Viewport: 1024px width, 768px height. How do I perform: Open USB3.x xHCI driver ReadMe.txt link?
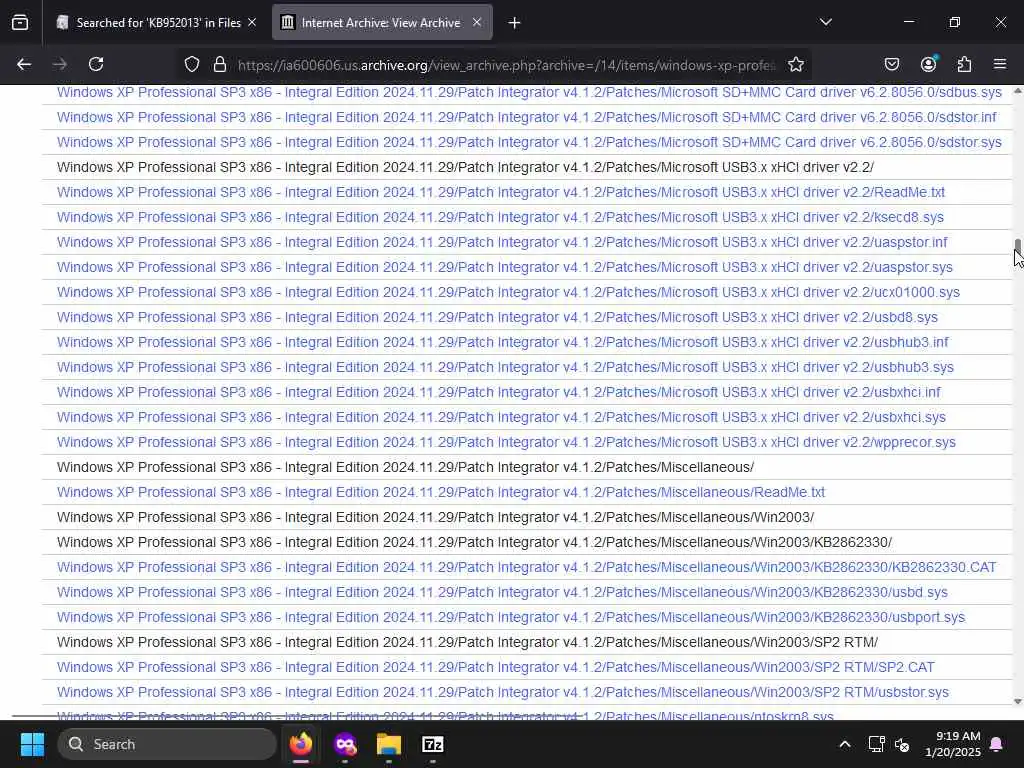point(501,192)
